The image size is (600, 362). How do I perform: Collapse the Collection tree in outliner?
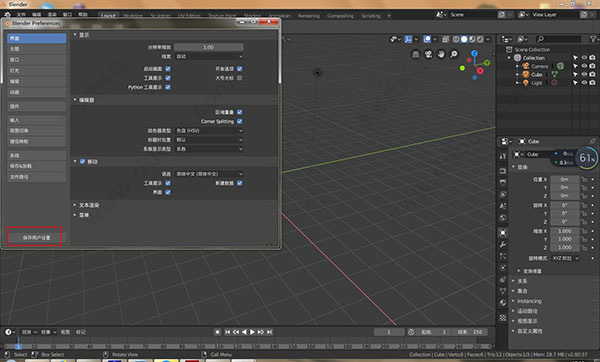(x=509, y=58)
